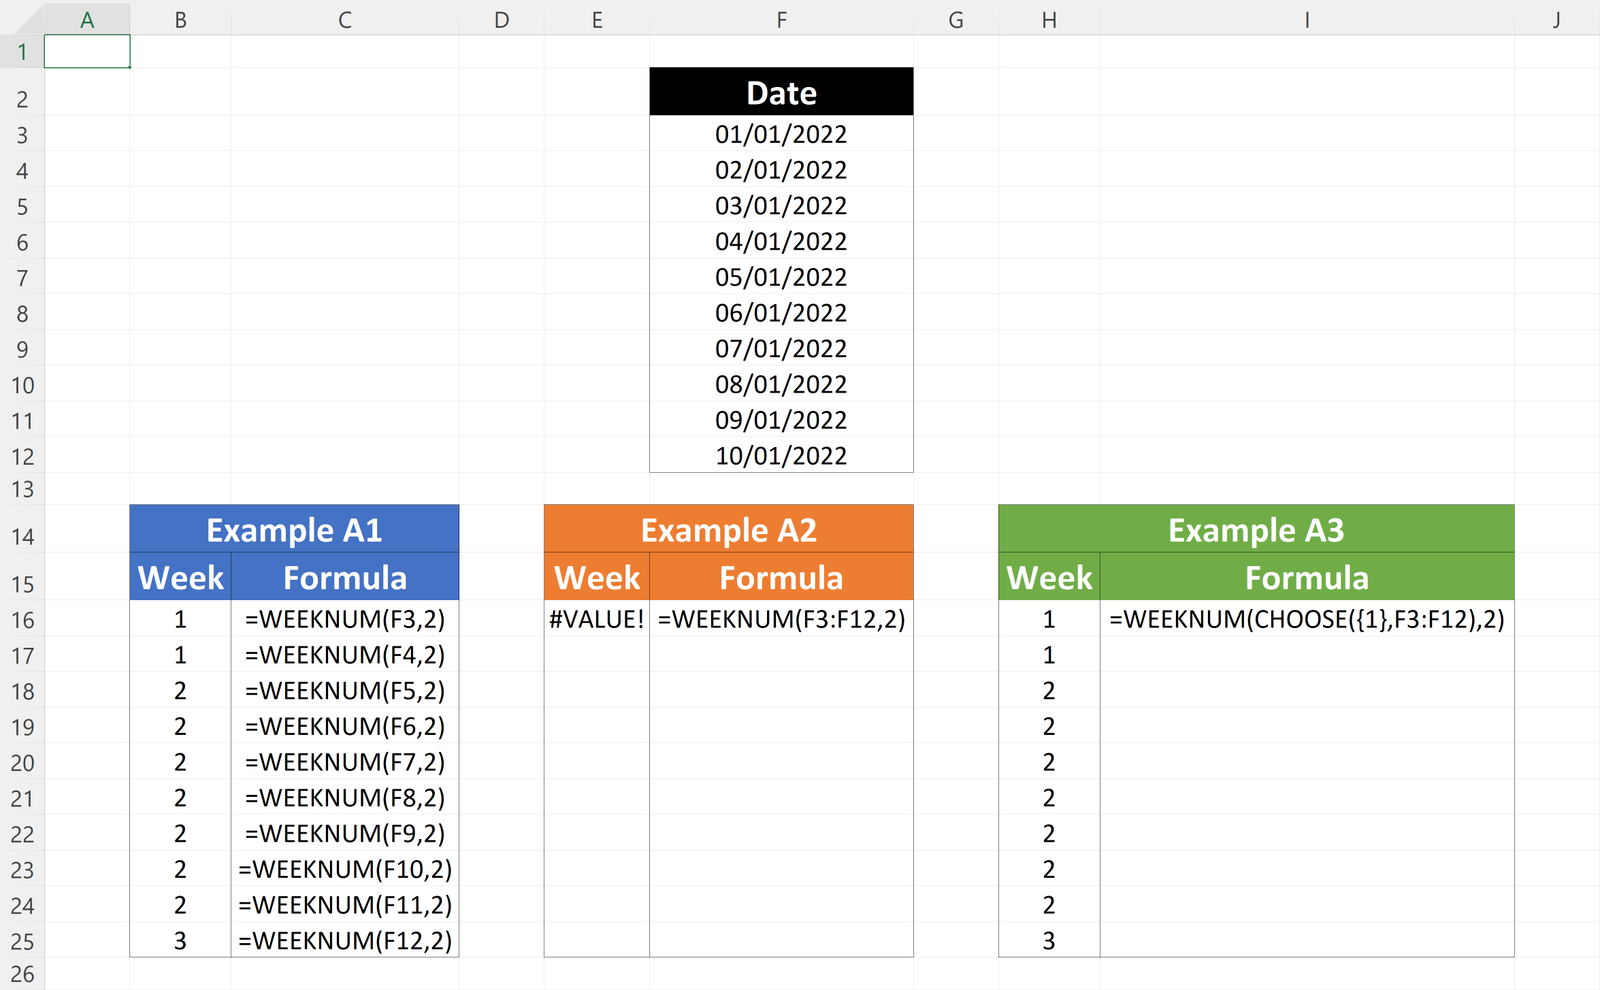1600x990 pixels.
Task: Click row 26 header number
Action: (x=22, y=974)
